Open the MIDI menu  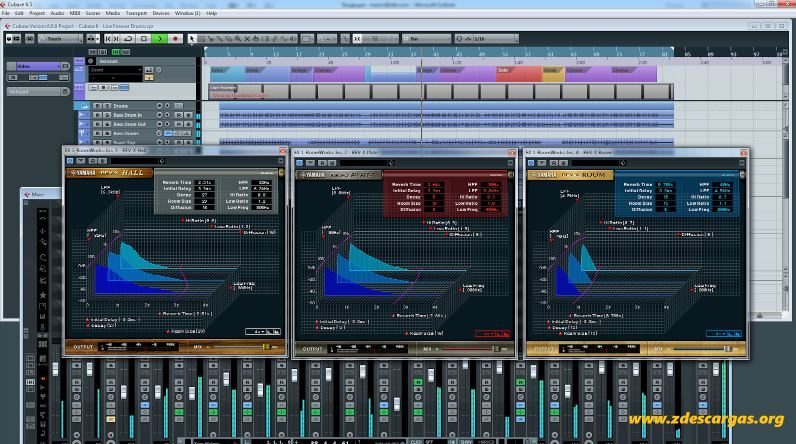pos(75,13)
